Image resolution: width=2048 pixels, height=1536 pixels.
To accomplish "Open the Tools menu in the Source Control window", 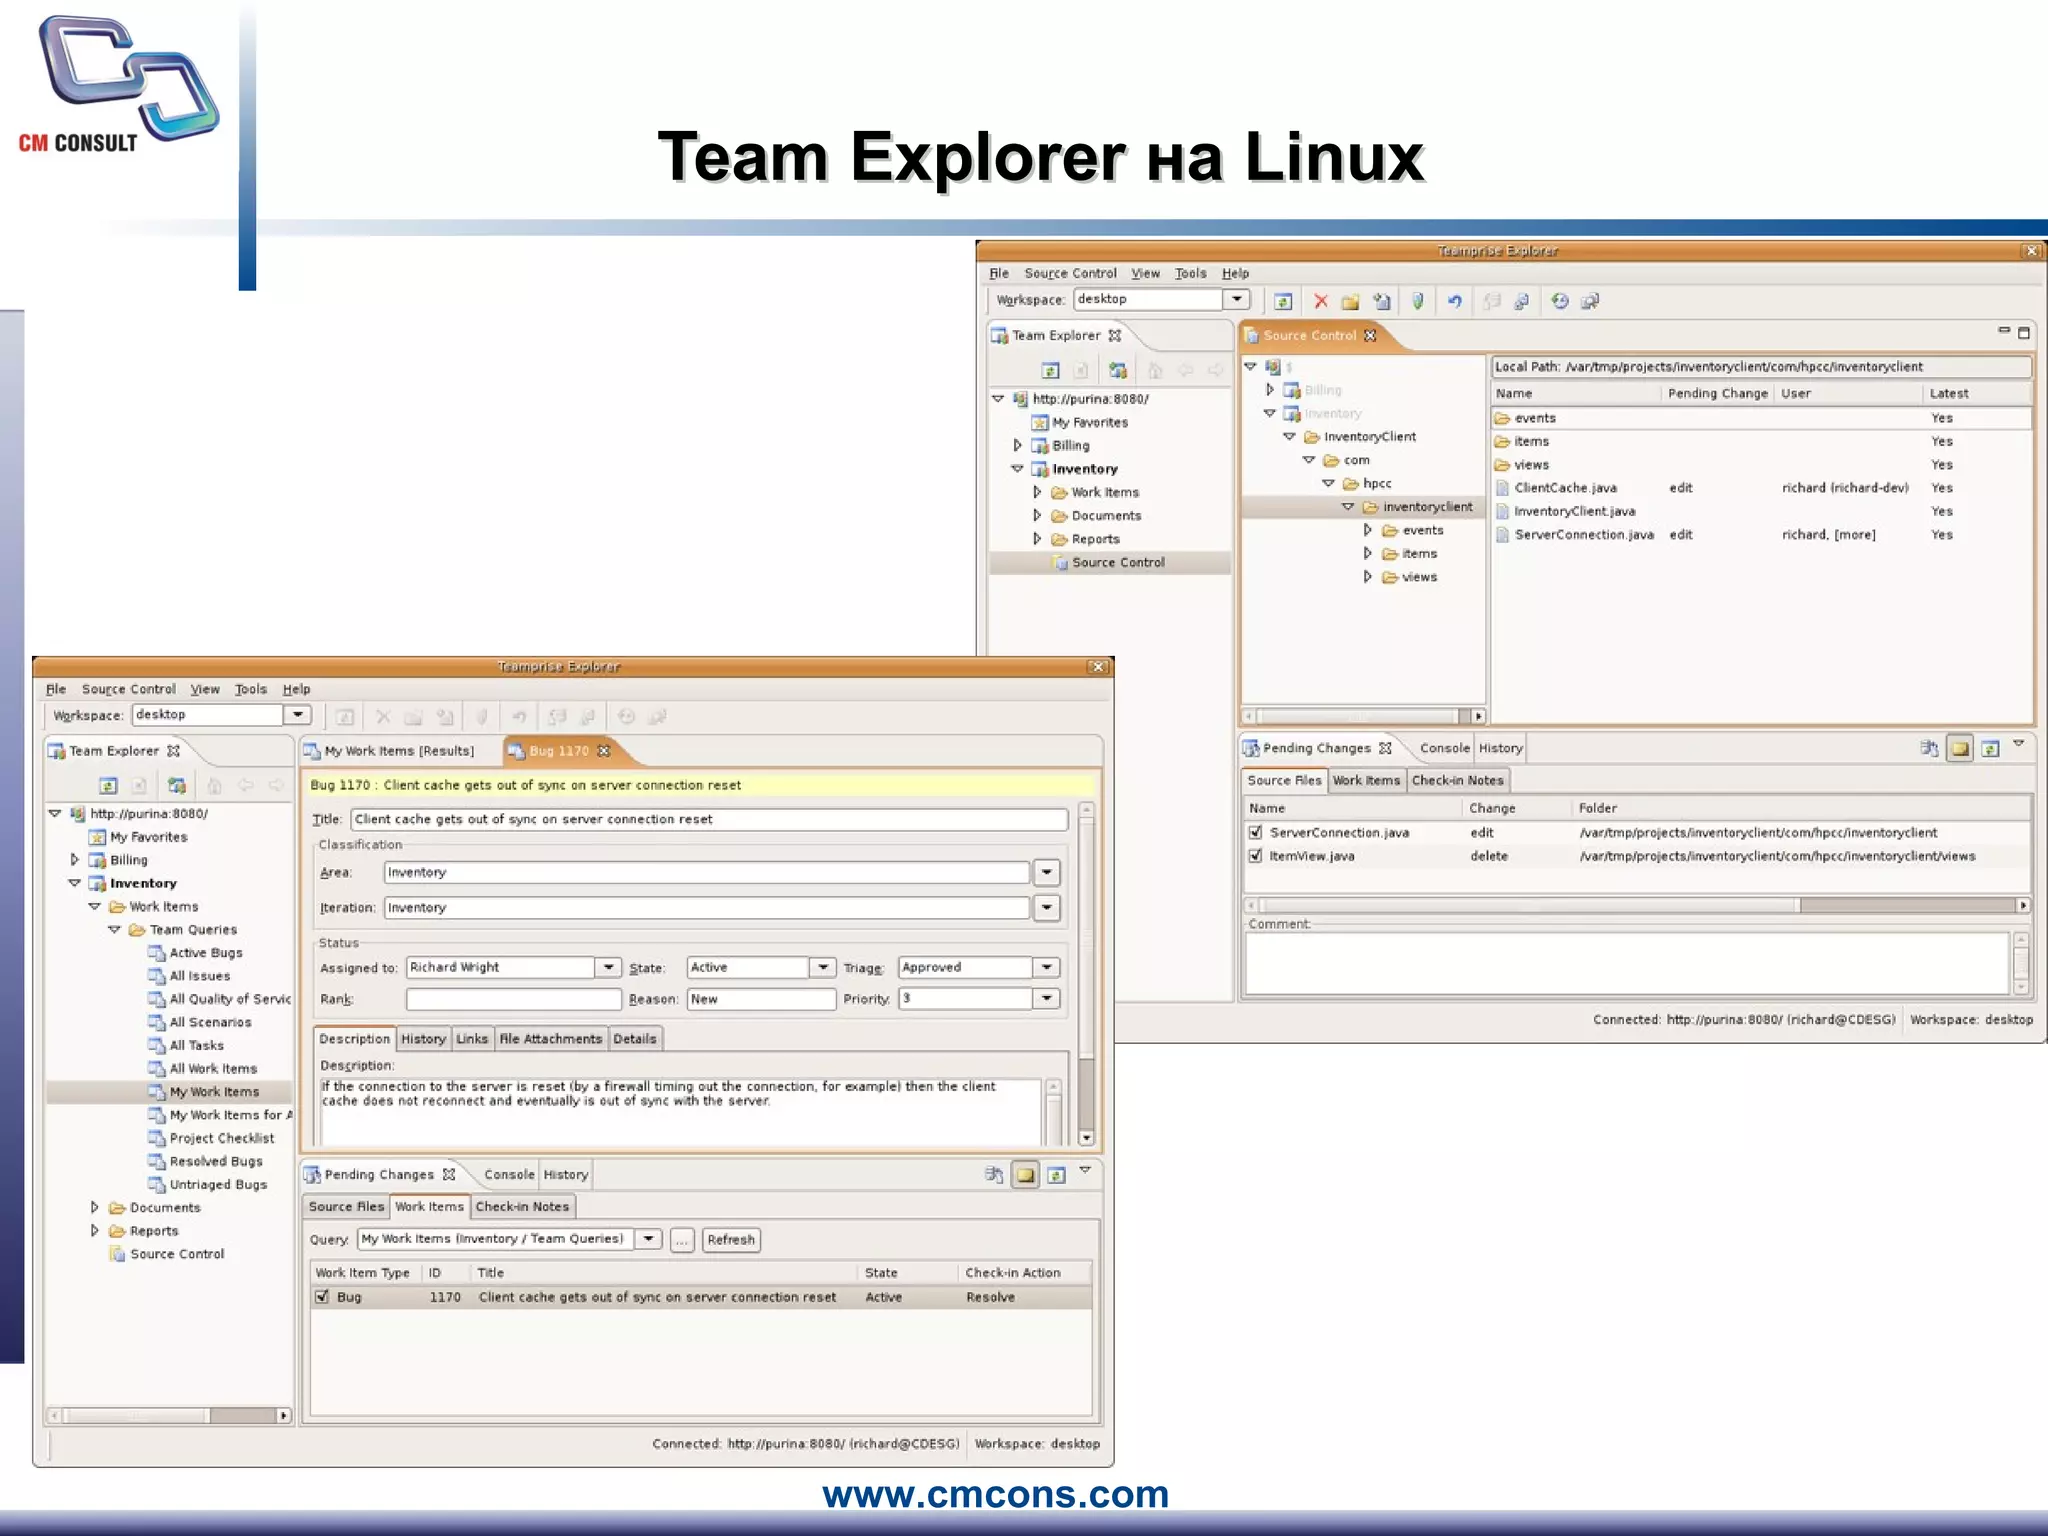I will click(1190, 273).
